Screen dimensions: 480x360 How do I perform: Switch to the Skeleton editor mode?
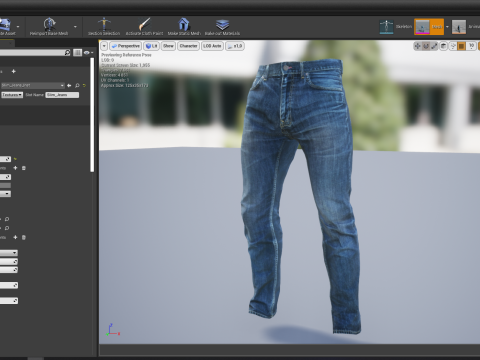tap(396, 27)
